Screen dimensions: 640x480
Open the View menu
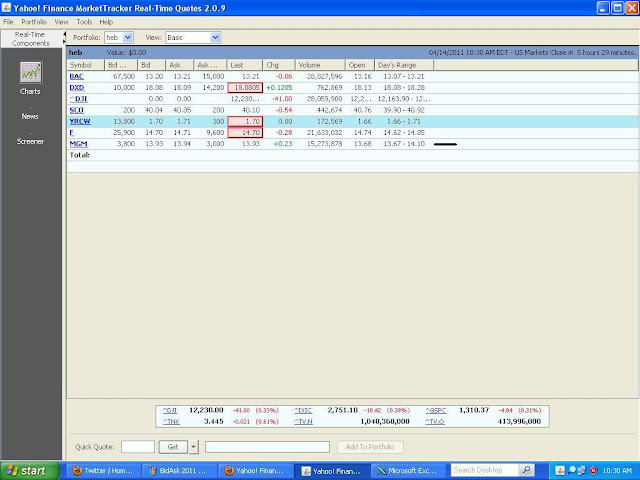point(61,22)
